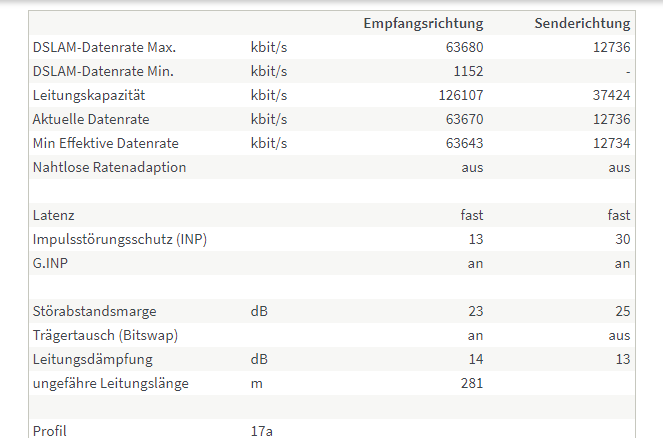Click the ungefähre Leitungslänge value 281
The image size is (663, 438).
coord(472,384)
